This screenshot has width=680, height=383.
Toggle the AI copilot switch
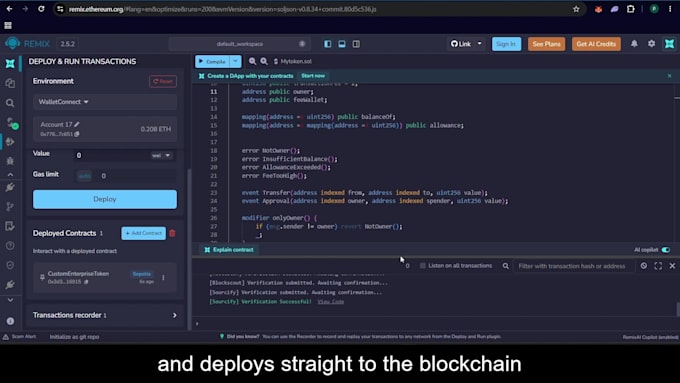(x=666, y=250)
